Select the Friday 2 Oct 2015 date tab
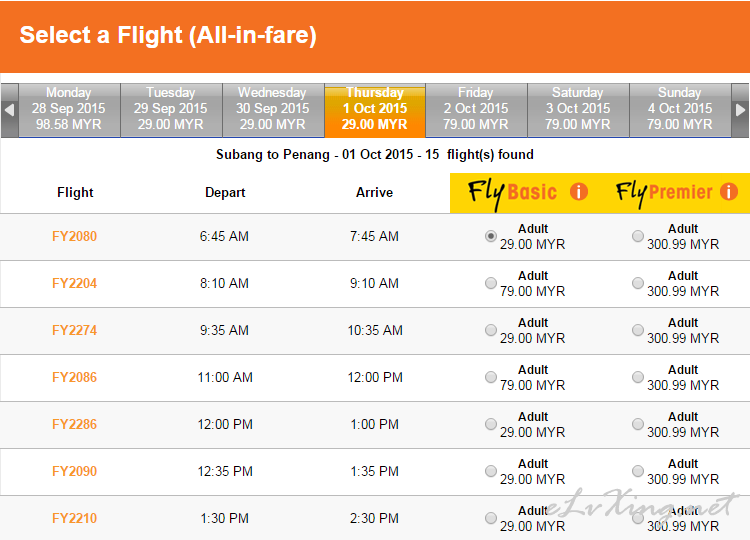The image size is (750, 540). coord(476,110)
